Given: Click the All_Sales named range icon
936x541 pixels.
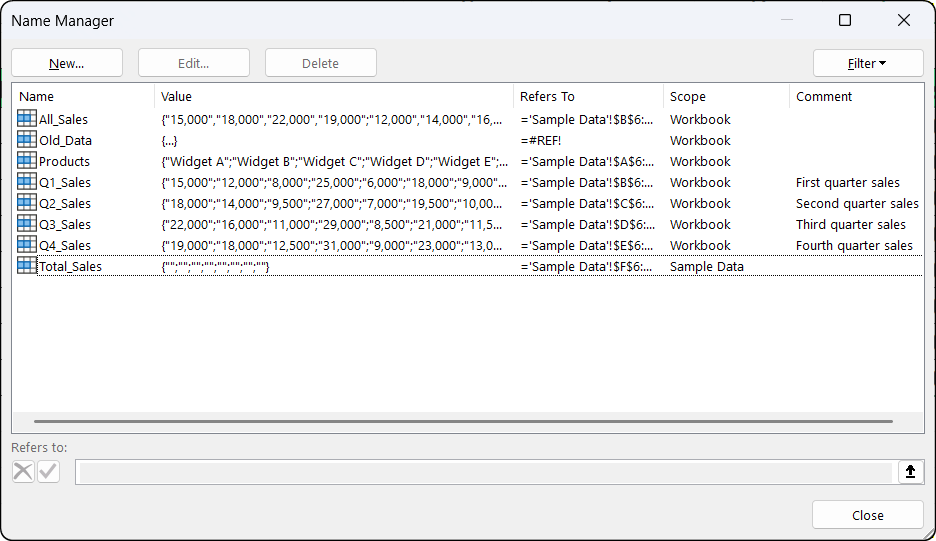Looking at the screenshot, I should pyautogui.click(x=26, y=119).
